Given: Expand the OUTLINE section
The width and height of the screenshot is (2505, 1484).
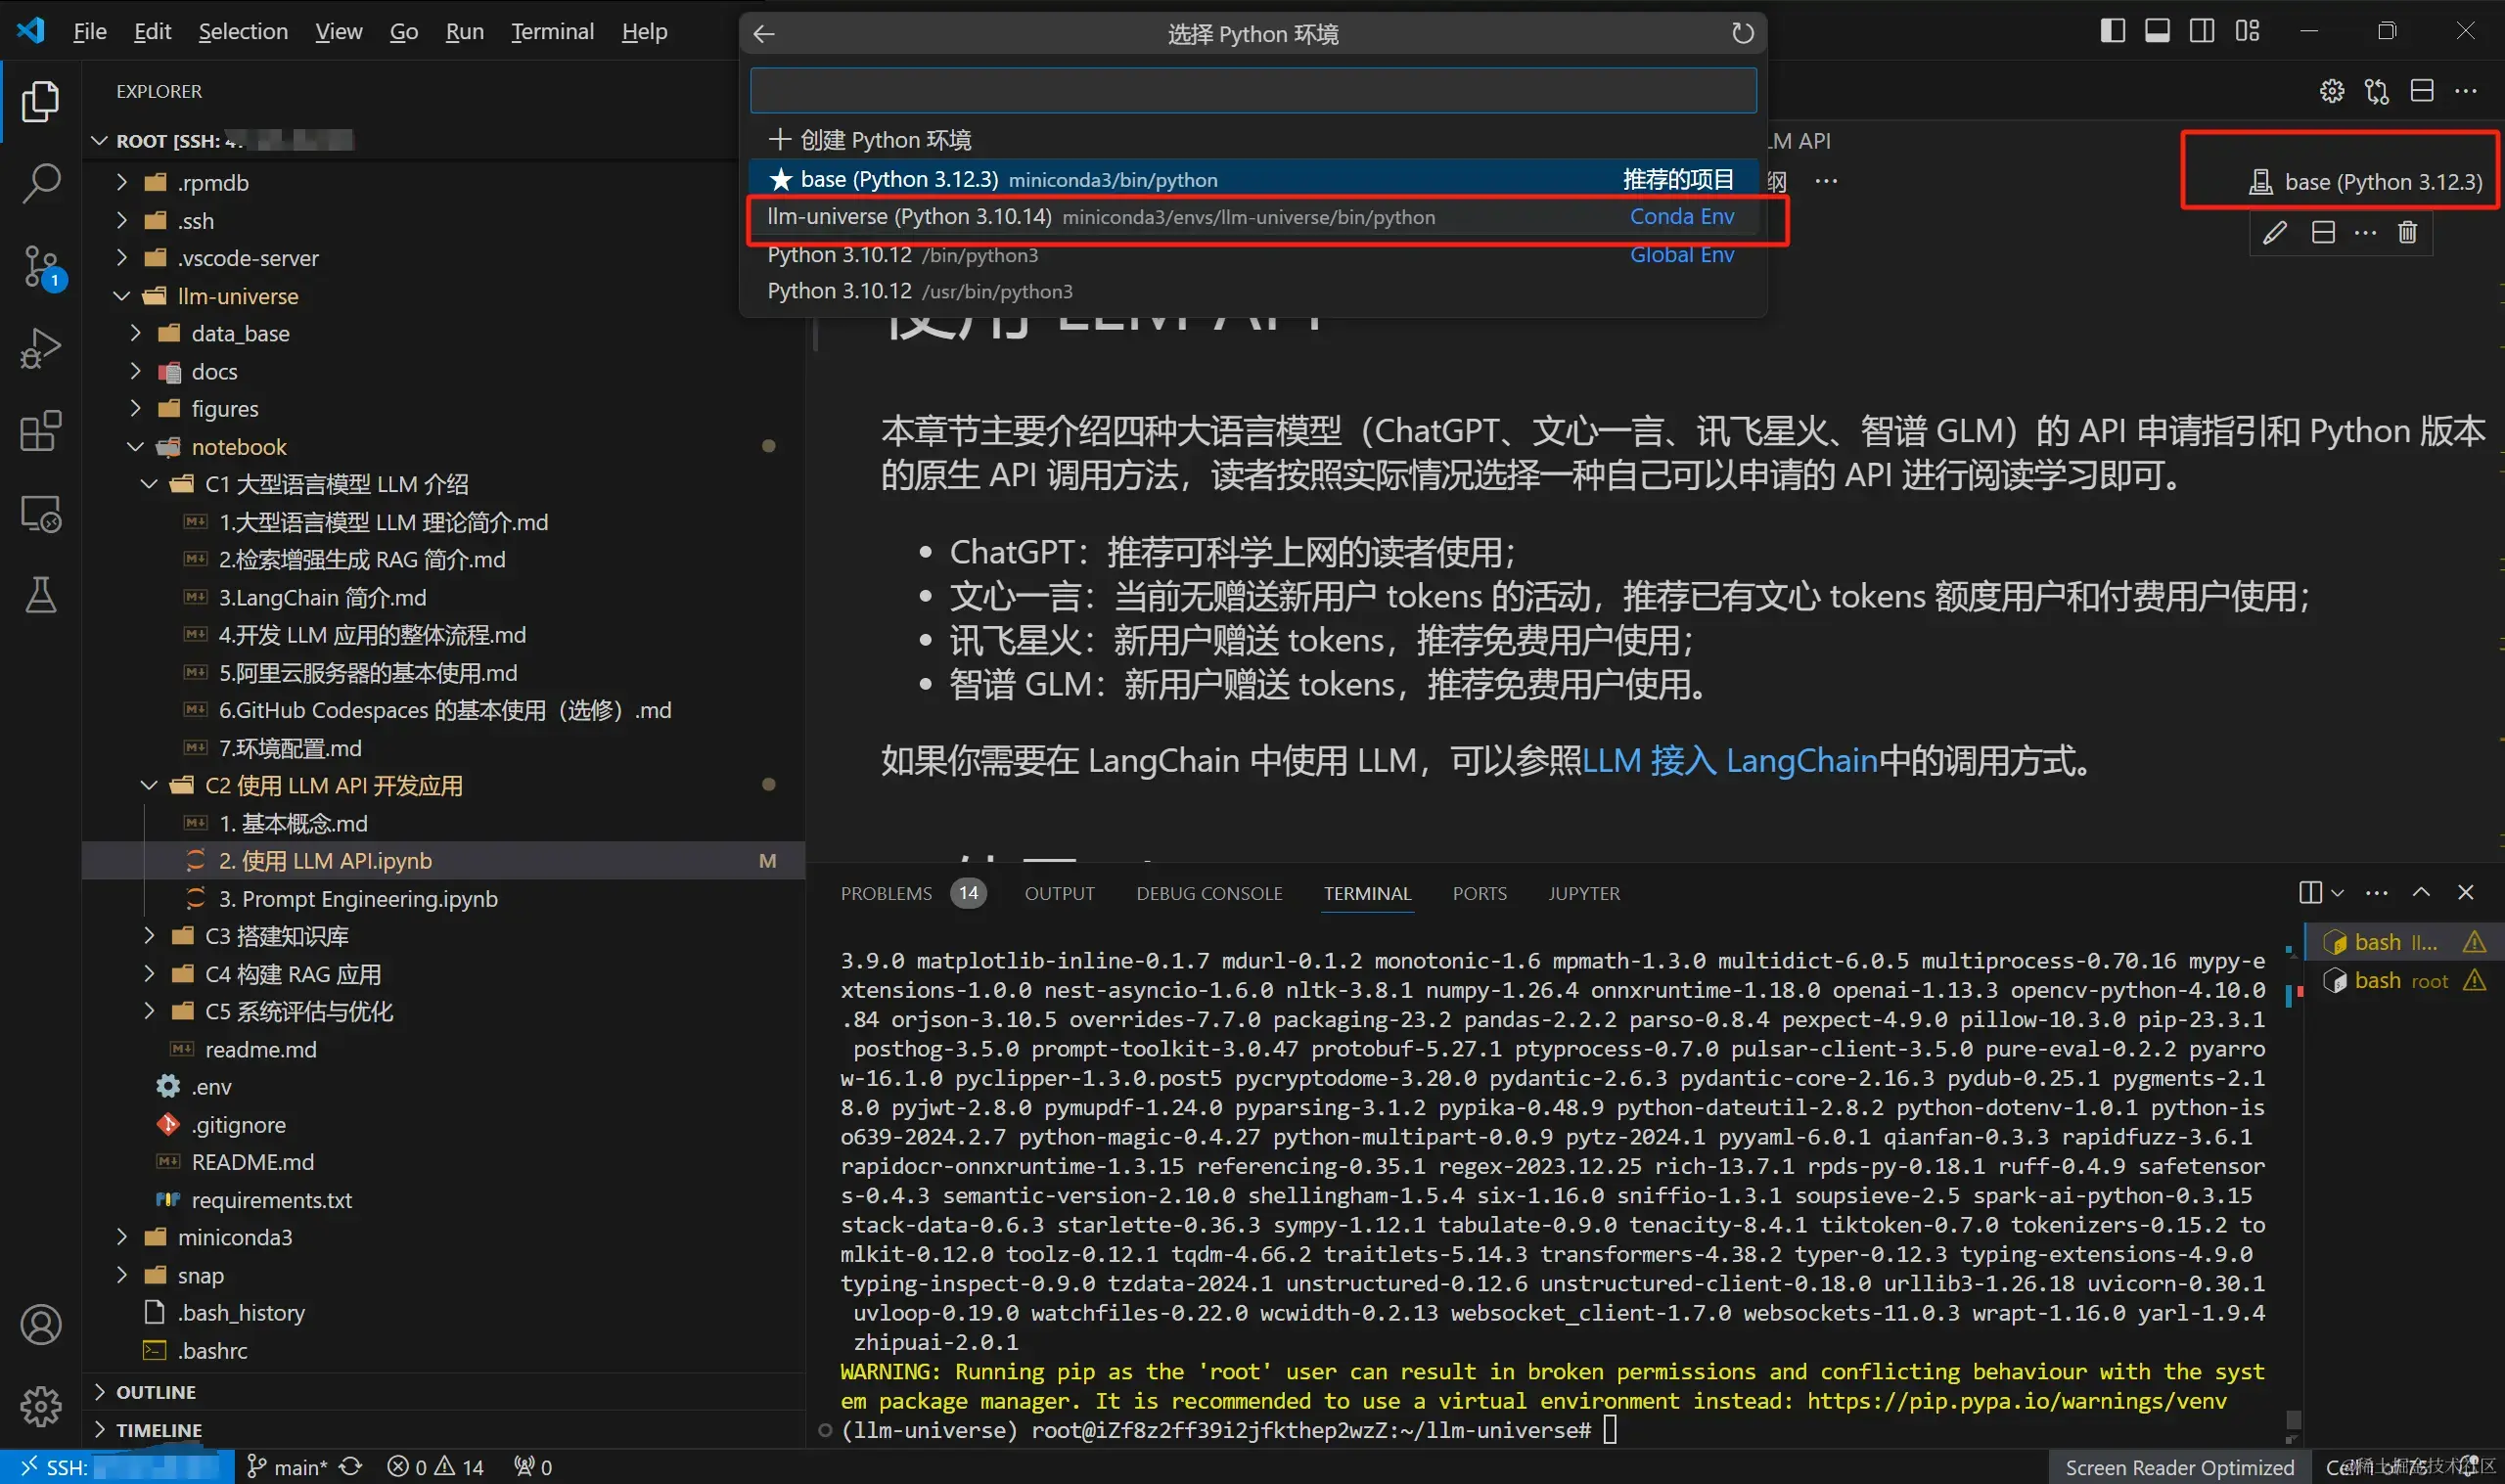Looking at the screenshot, I should (155, 1392).
